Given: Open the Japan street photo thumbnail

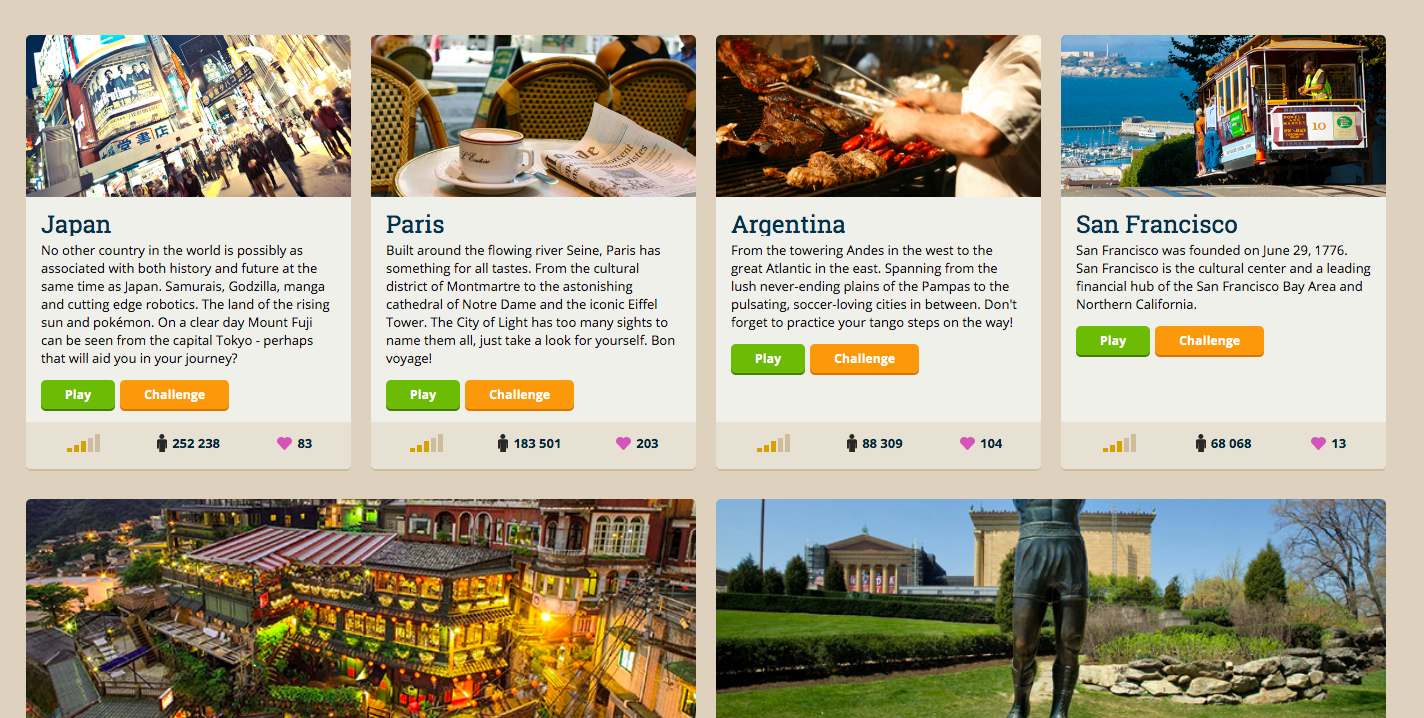Looking at the screenshot, I should [188, 116].
